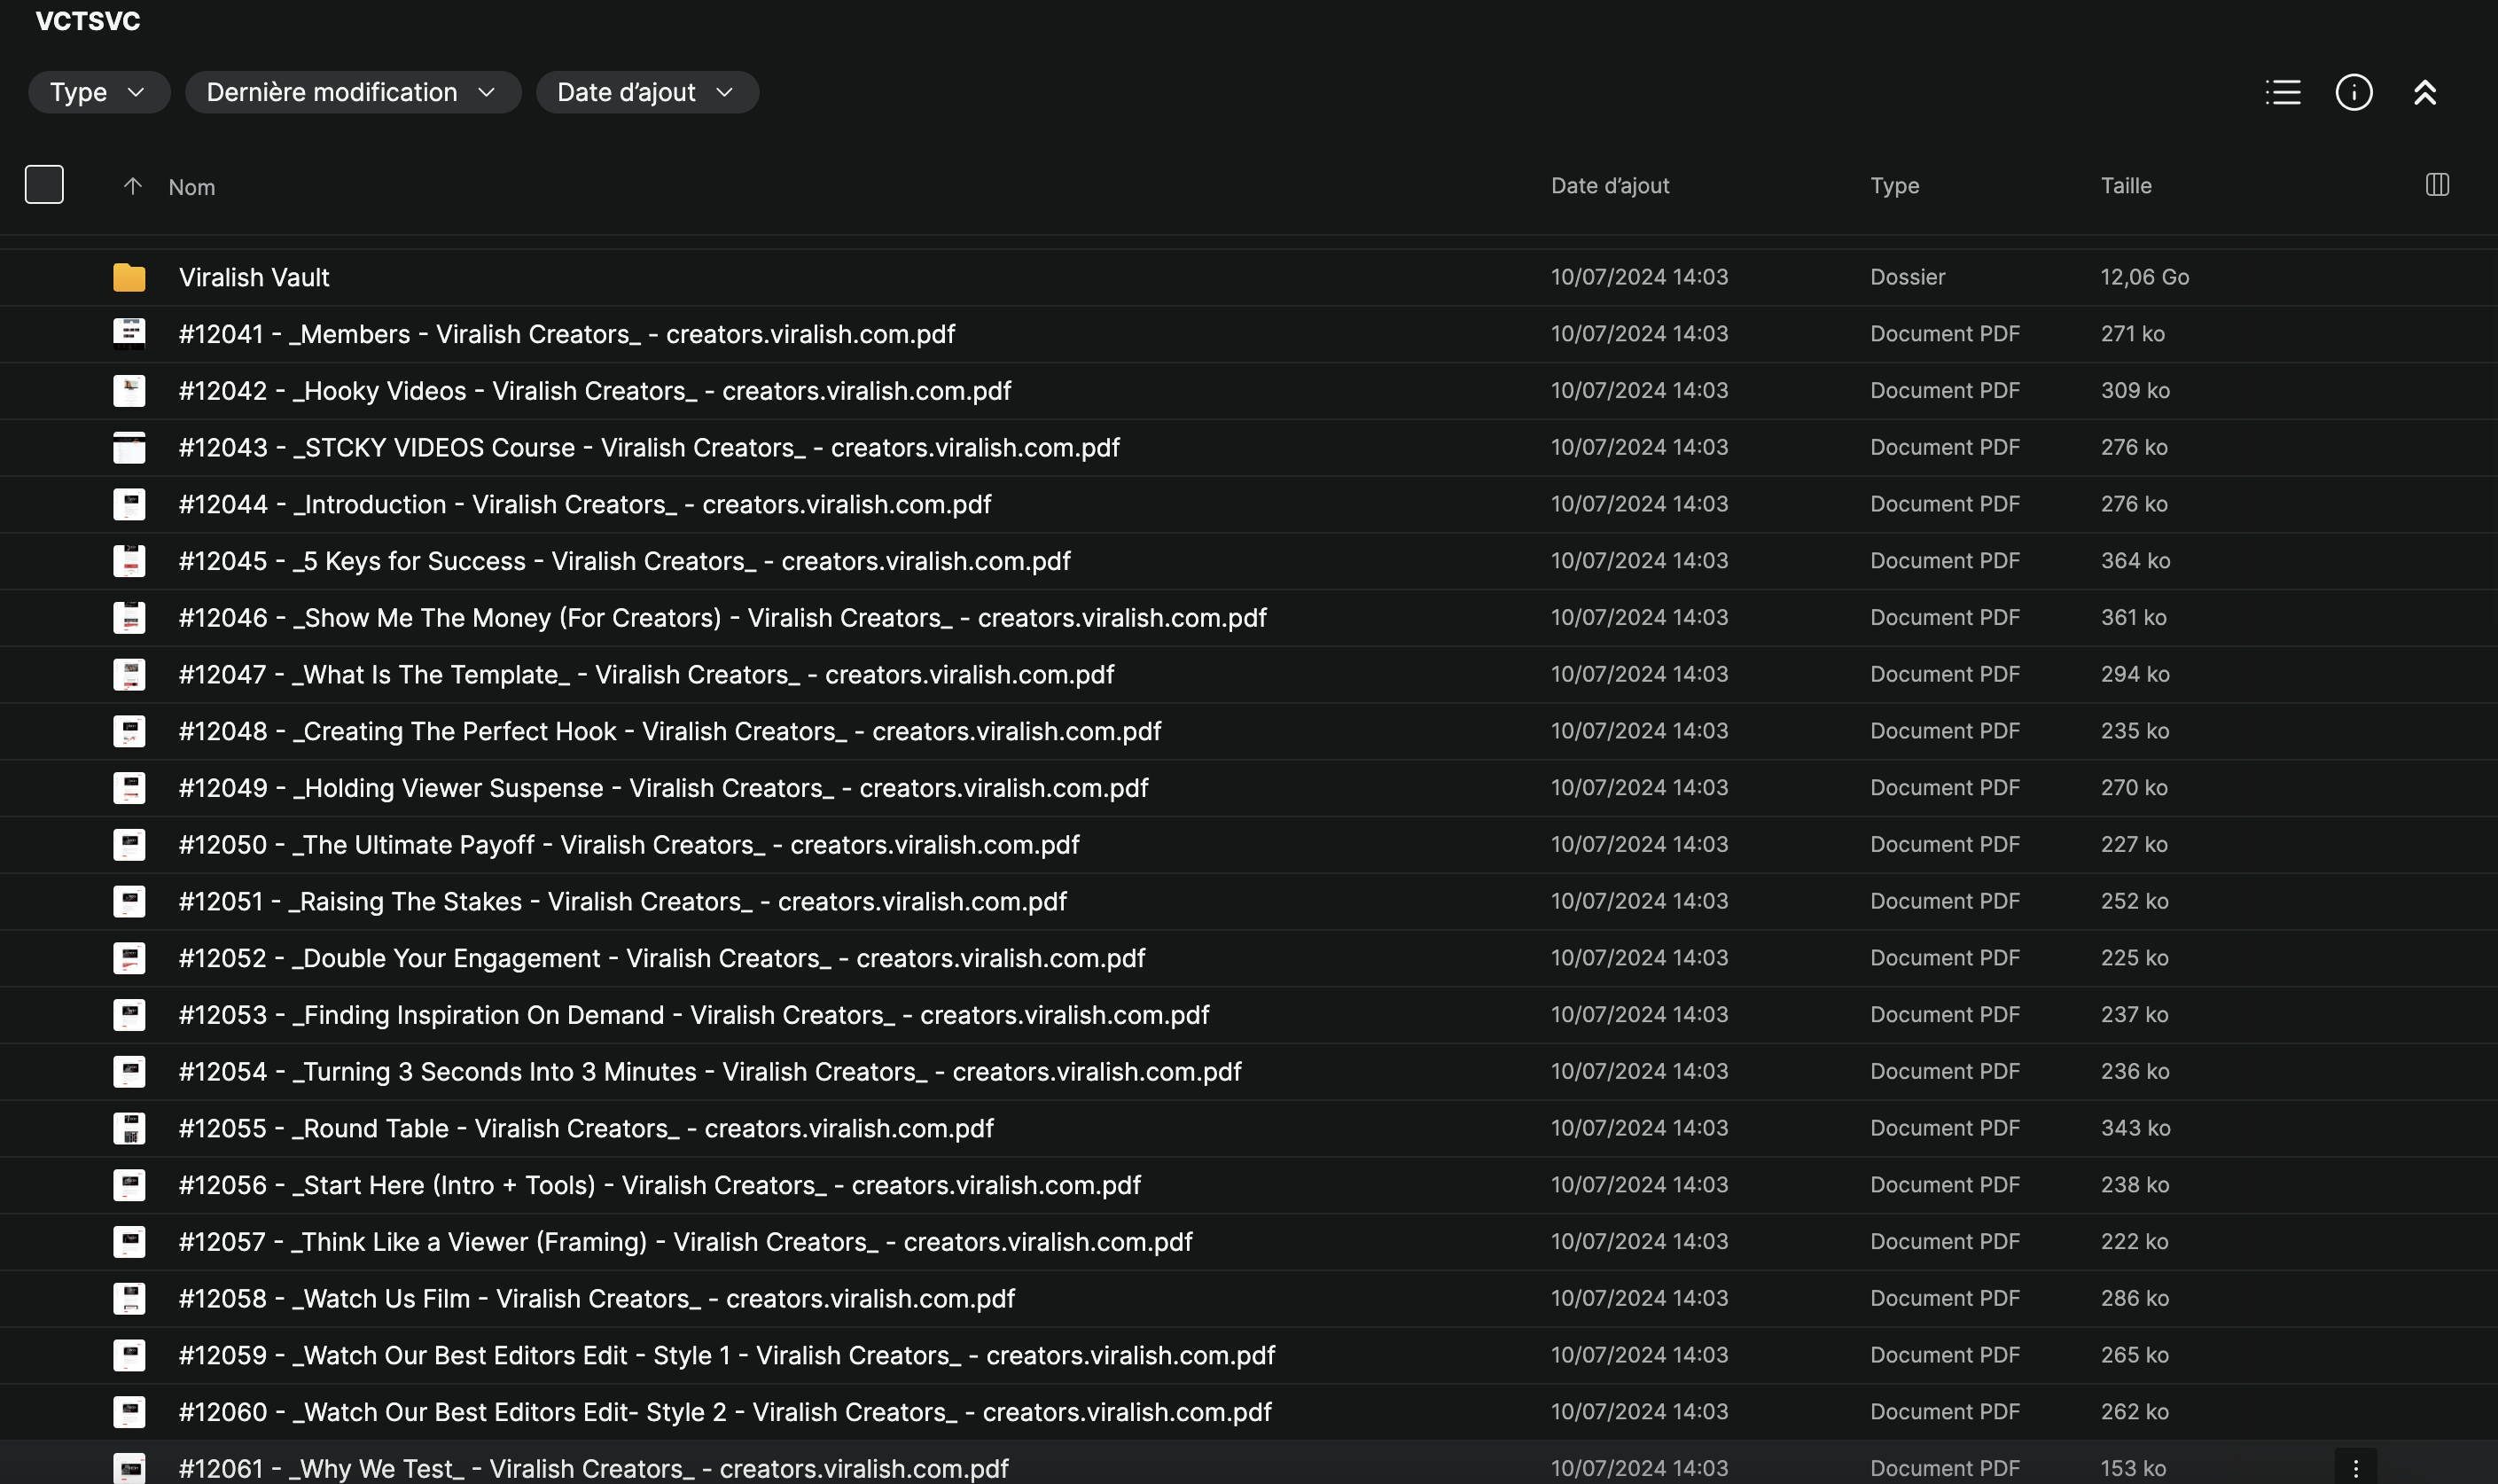This screenshot has width=2498, height=1484.
Task: Click PDF thumbnail of #12041 Members file
Action: [x=129, y=333]
